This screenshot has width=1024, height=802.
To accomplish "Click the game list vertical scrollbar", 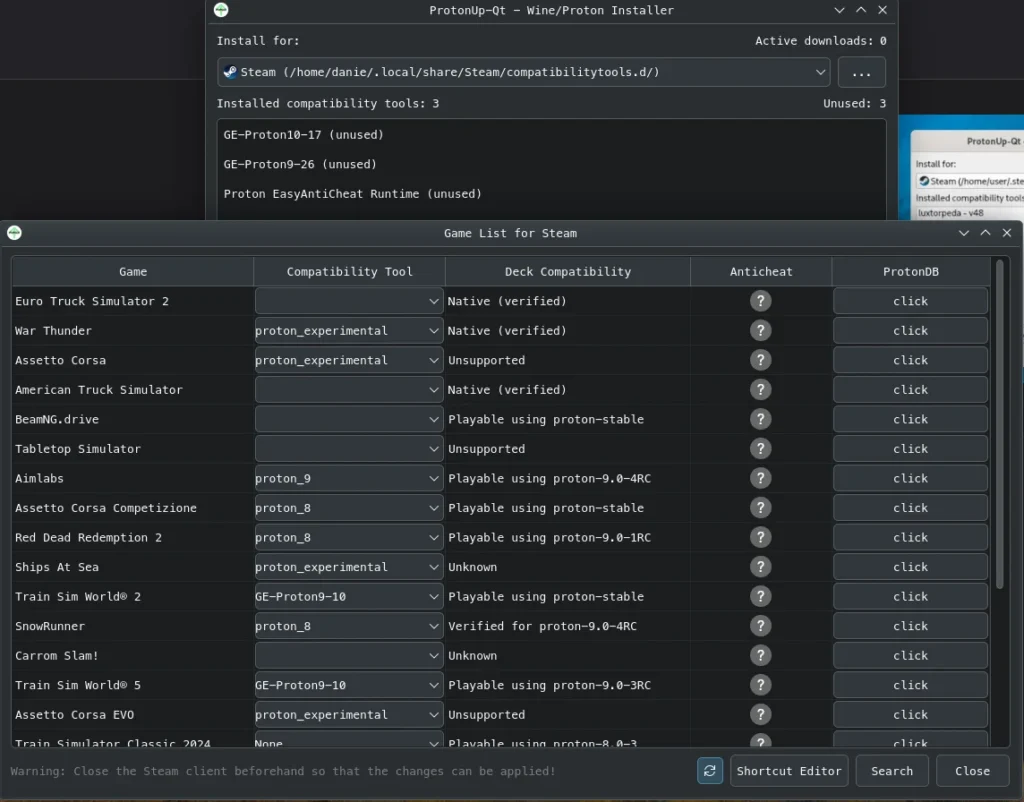I will click(x=999, y=425).
